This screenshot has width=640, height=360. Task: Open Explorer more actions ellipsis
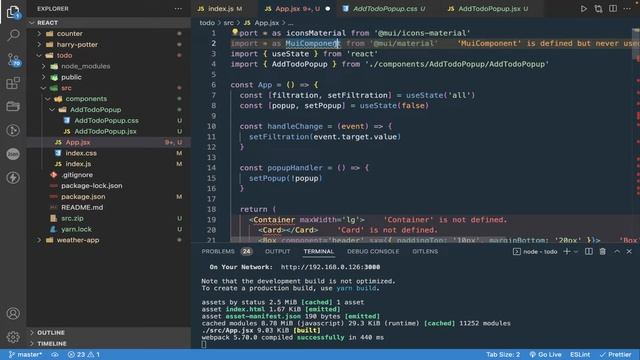point(178,9)
